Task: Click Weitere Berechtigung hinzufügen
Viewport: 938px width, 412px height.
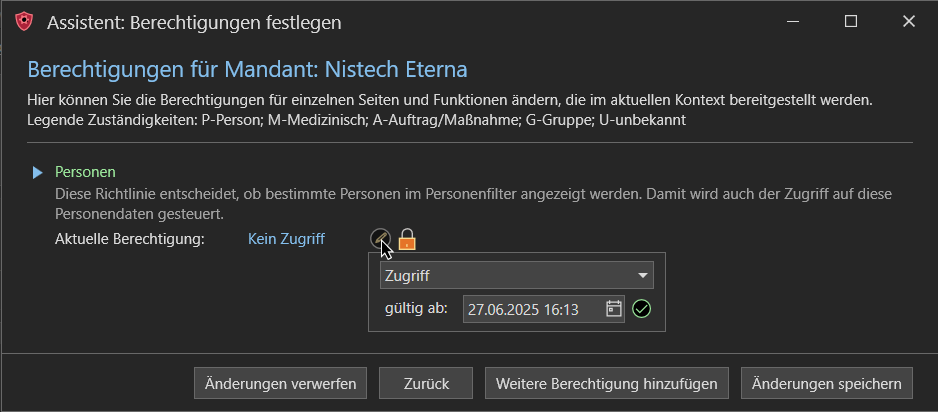Action: point(607,383)
